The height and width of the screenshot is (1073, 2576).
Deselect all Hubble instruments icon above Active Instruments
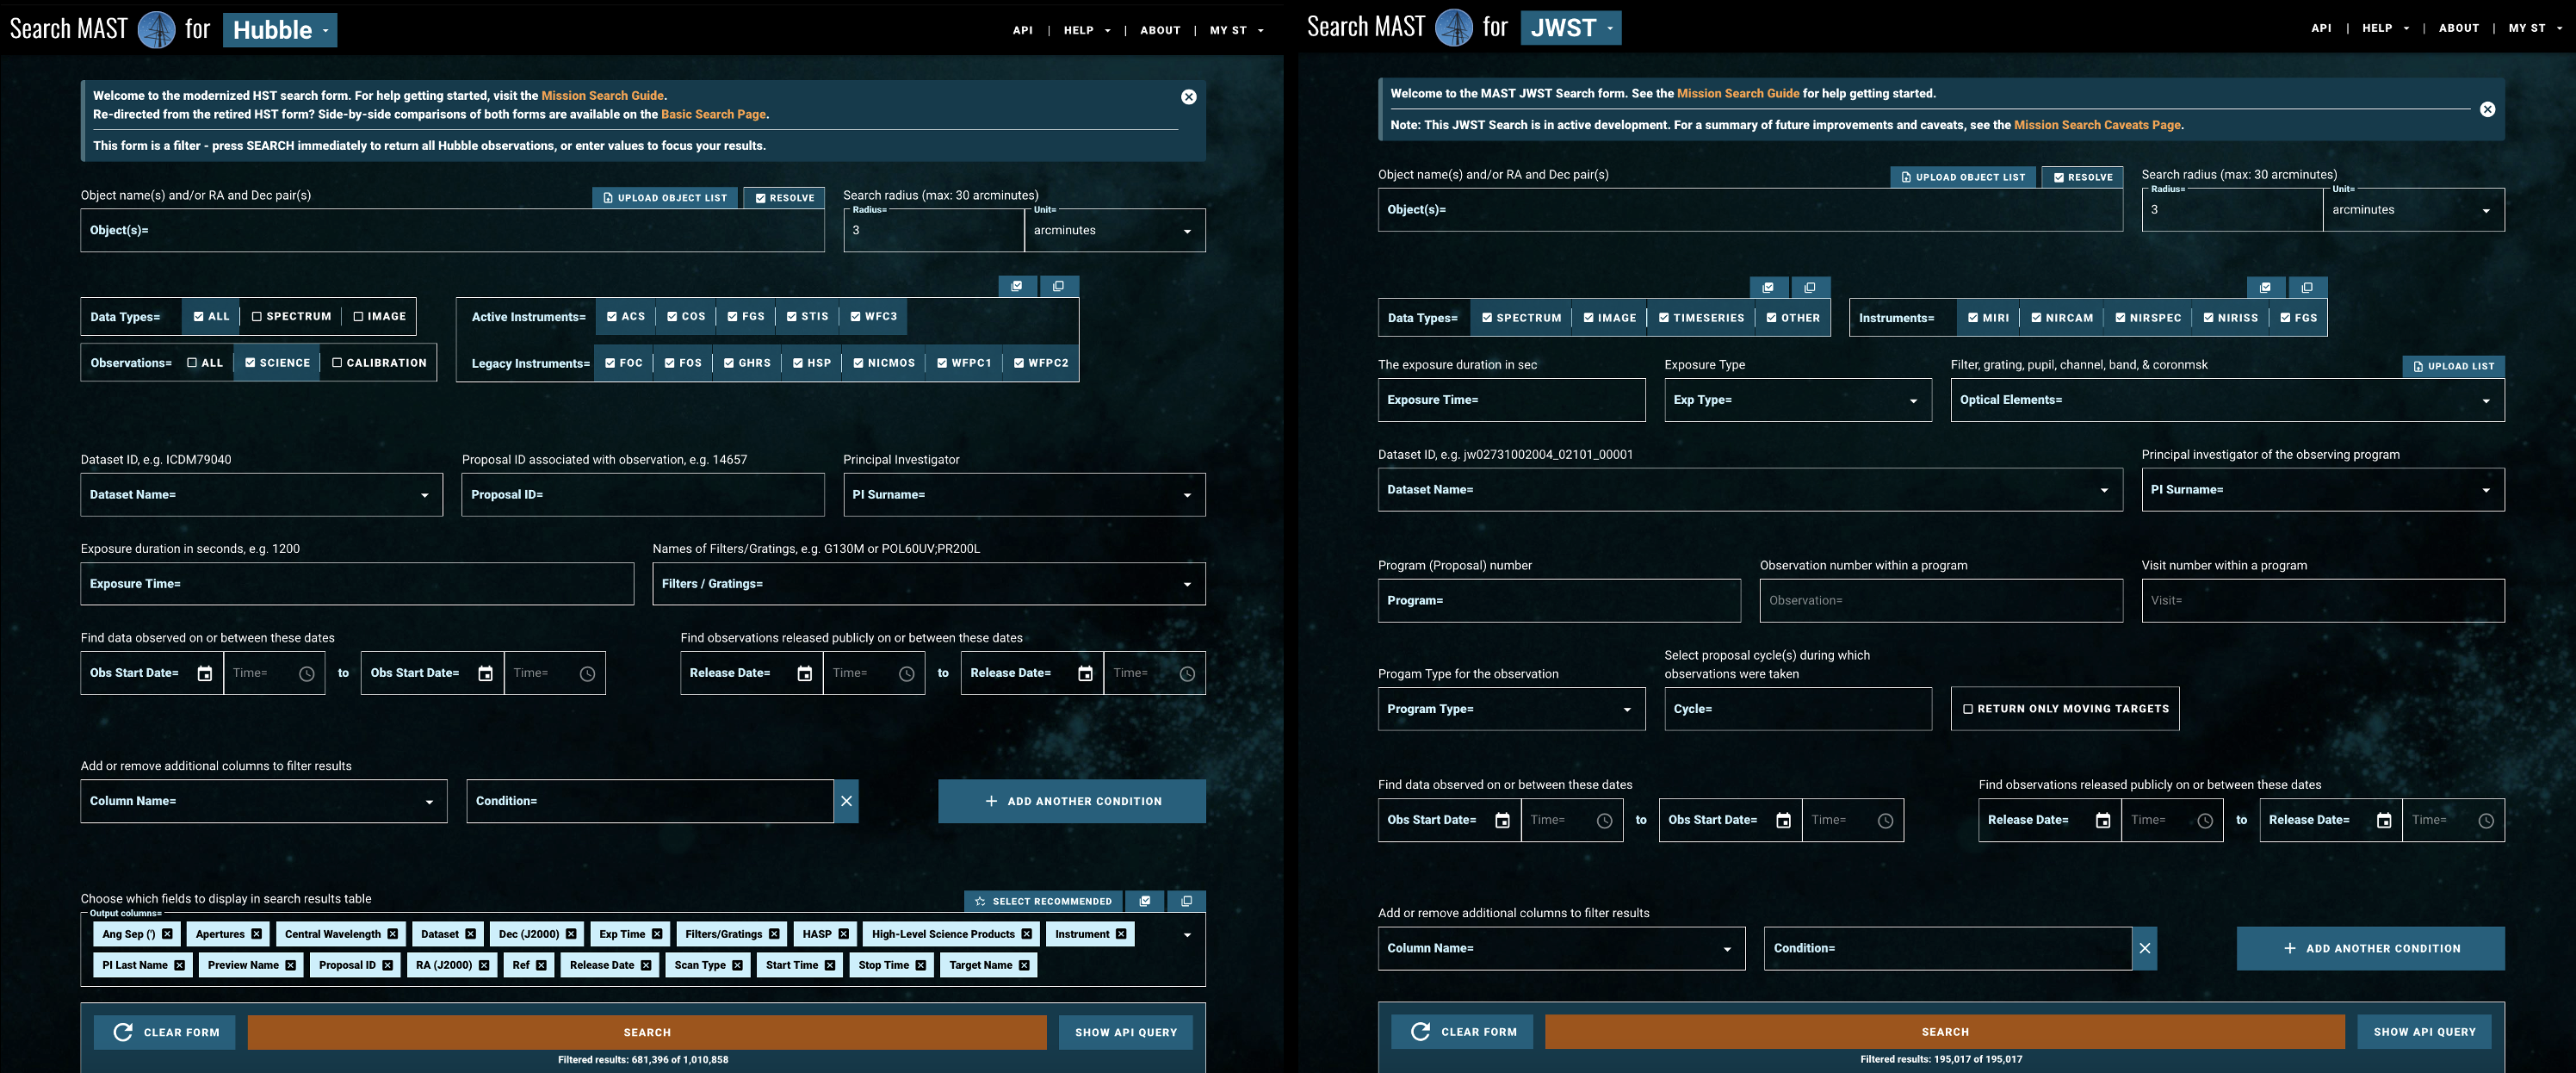1058,286
